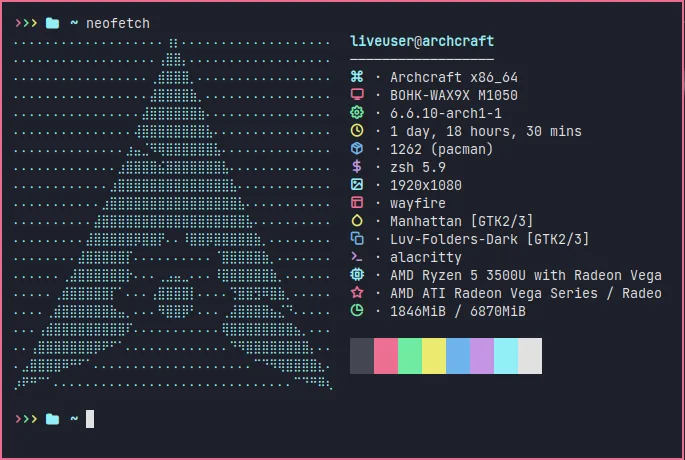Click the Archcraft x86_64 text
Image resolution: width=685 pixels, height=460 pixels.
454,77
